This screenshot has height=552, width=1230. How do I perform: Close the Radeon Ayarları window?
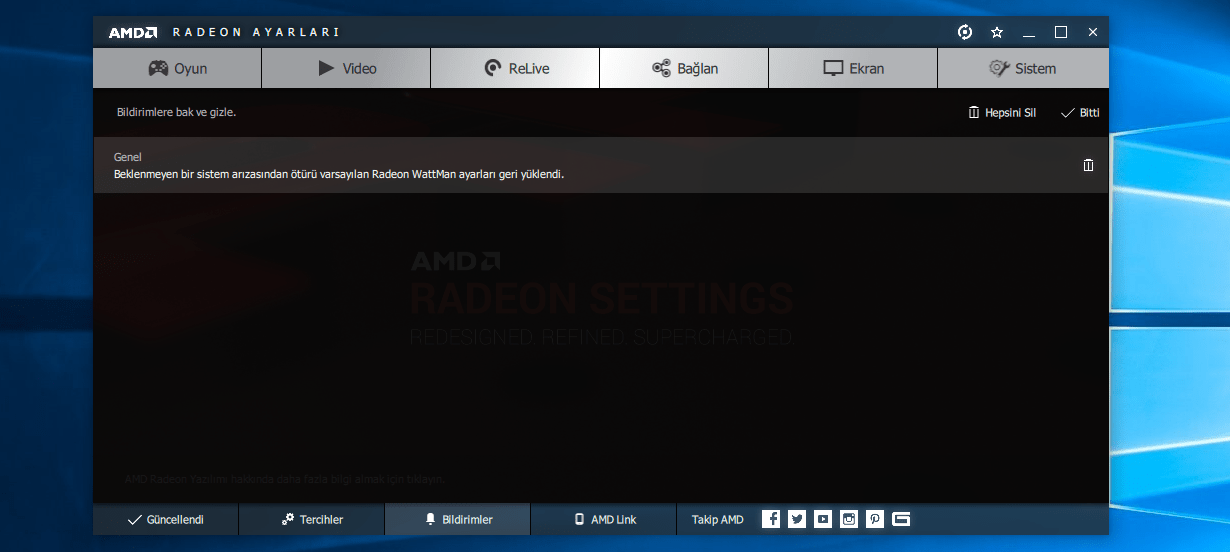click(x=1093, y=32)
